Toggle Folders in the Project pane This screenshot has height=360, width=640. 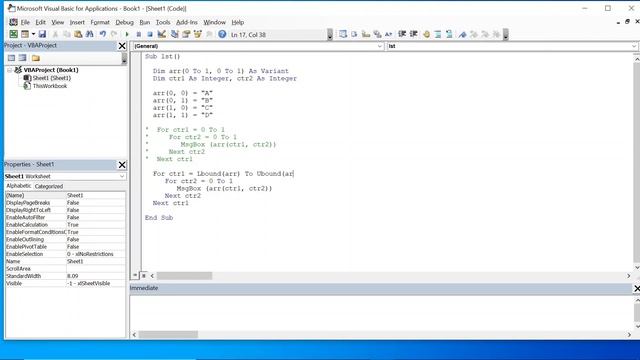(36, 58)
